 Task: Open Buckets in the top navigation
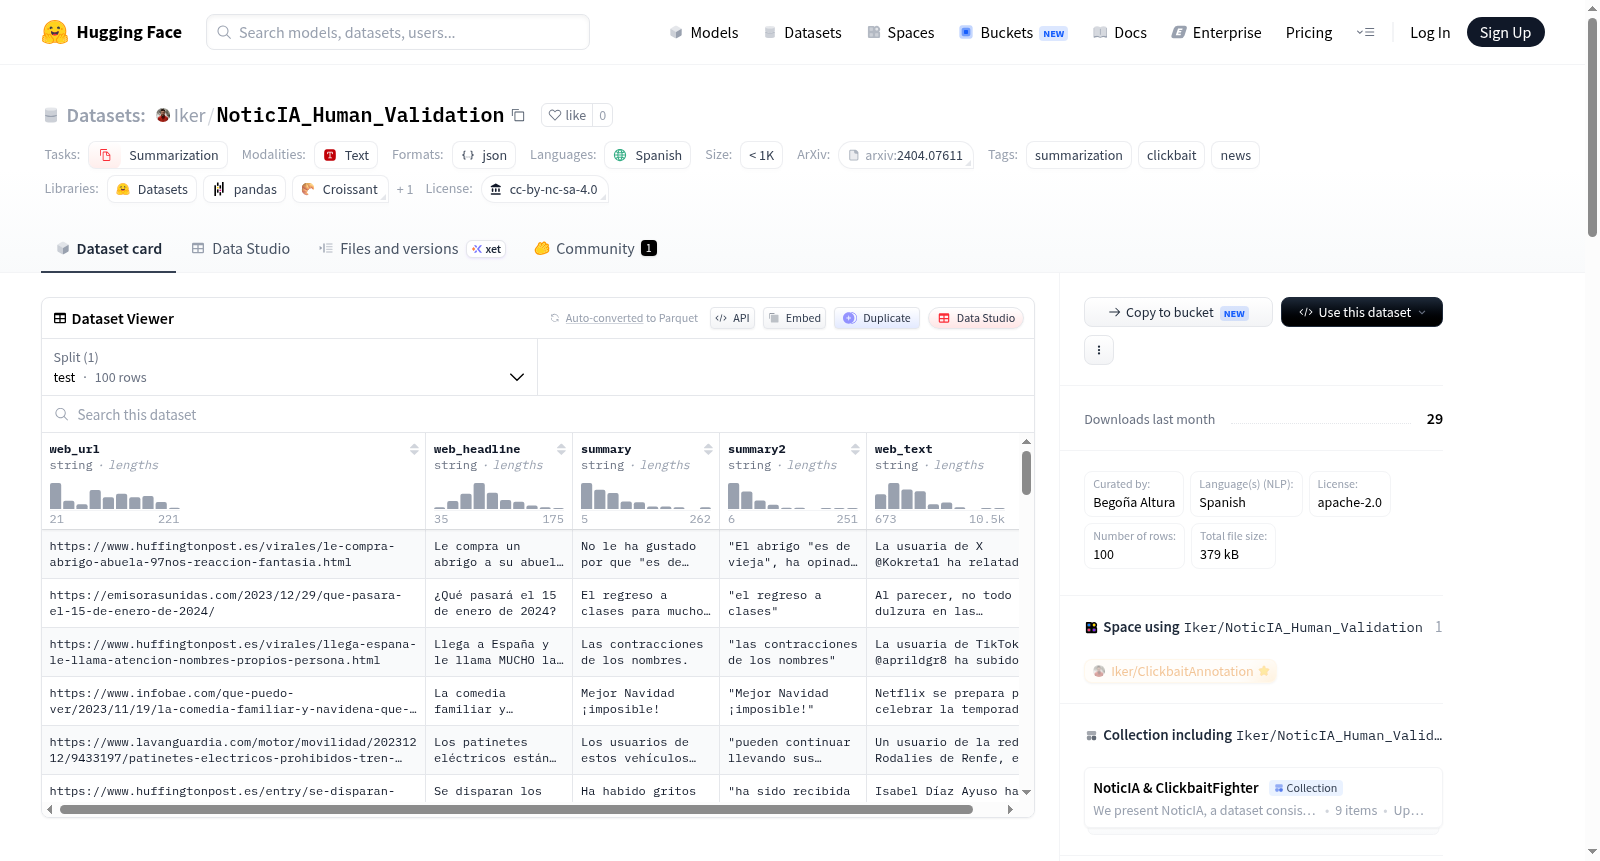(x=1013, y=32)
